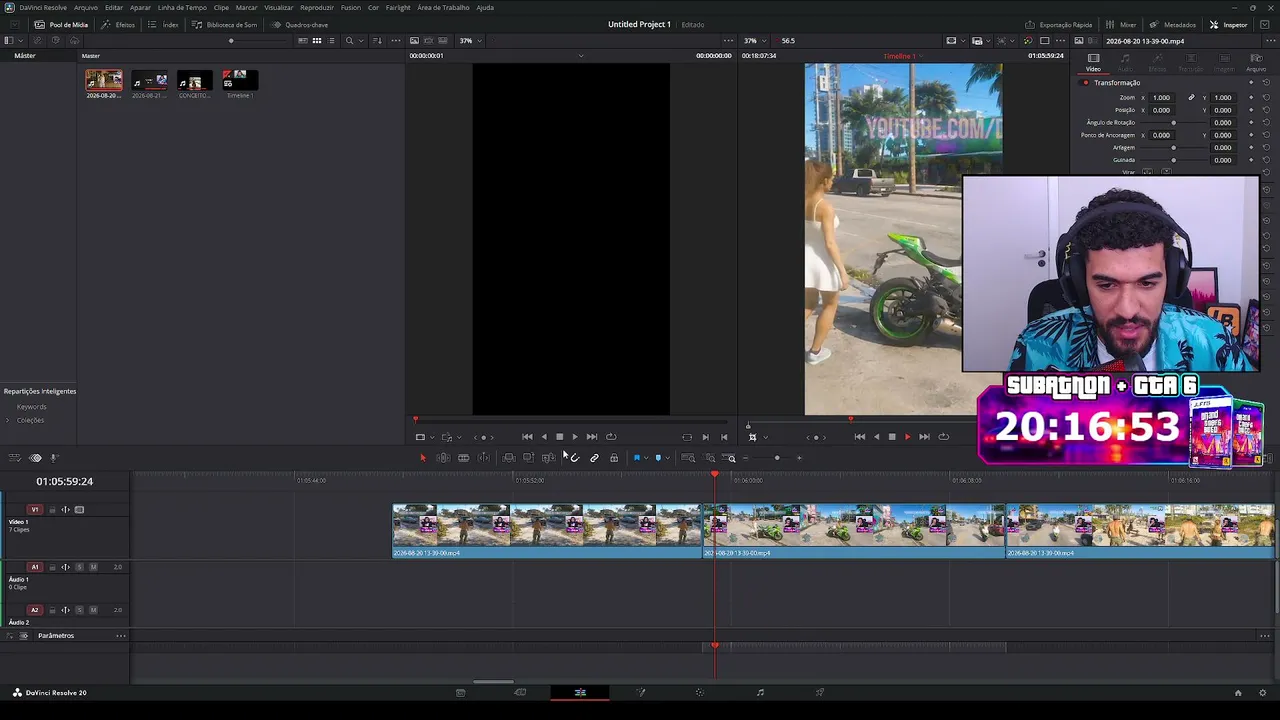Image resolution: width=1280 pixels, height=720 pixels.
Task: Expand the Coleções smart bin item
Action: (x=8, y=420)
